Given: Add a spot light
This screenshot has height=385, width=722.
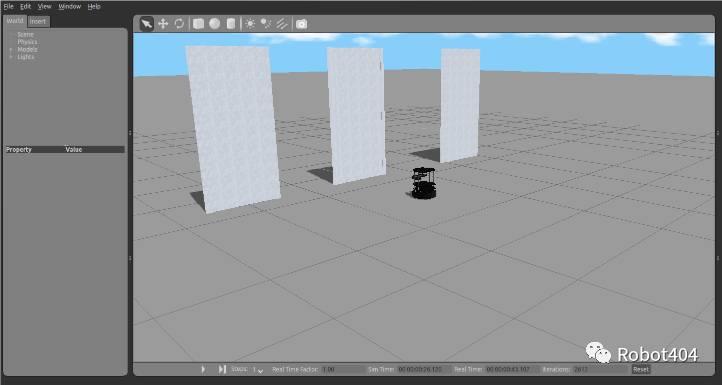Looking at the screenshot, I should (x=266, y=24).
